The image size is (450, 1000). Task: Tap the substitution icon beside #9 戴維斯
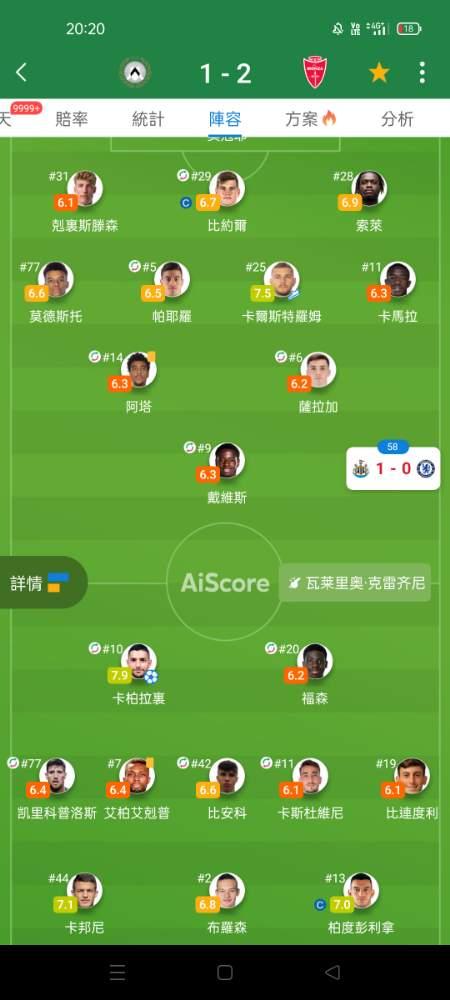[189, 448]
